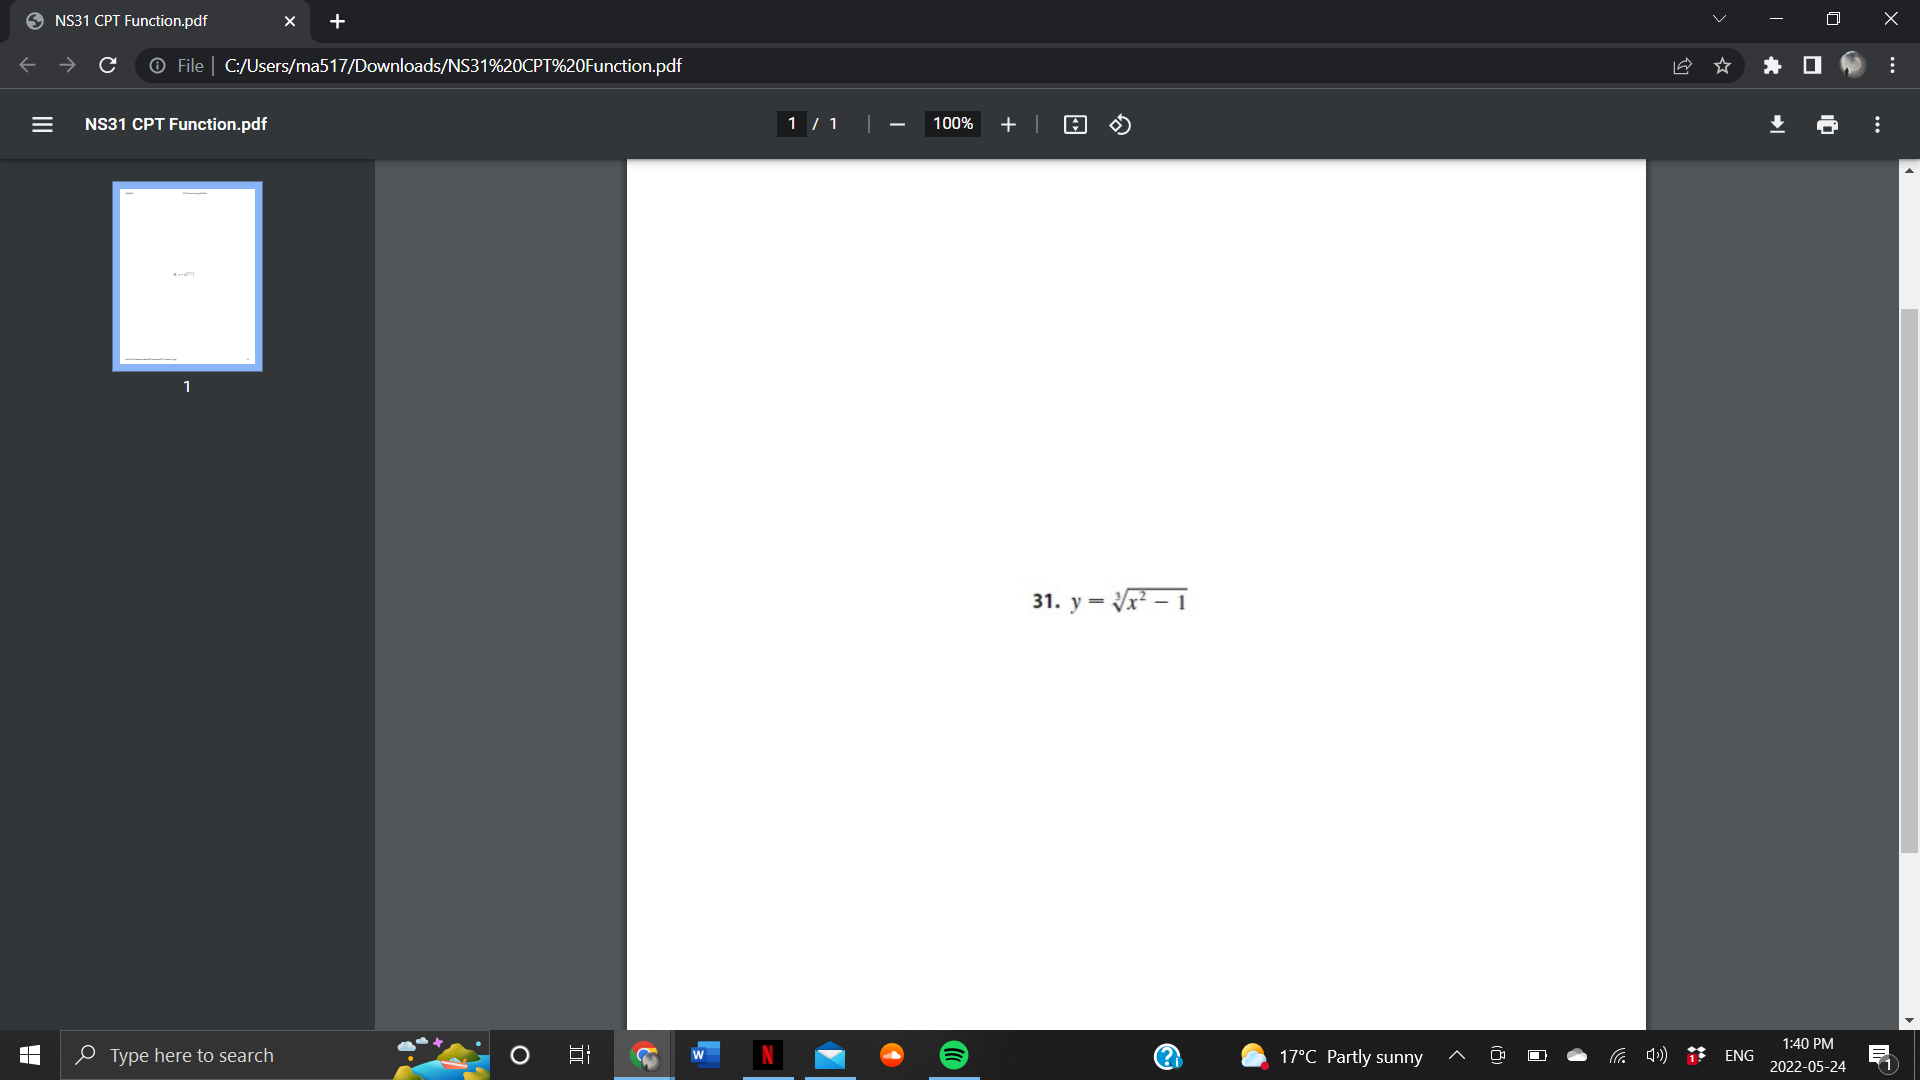This screenshot has width=1920, height=1080.
Task: Open the browser extensions puzzle icon
Action: pos(1773,65)
